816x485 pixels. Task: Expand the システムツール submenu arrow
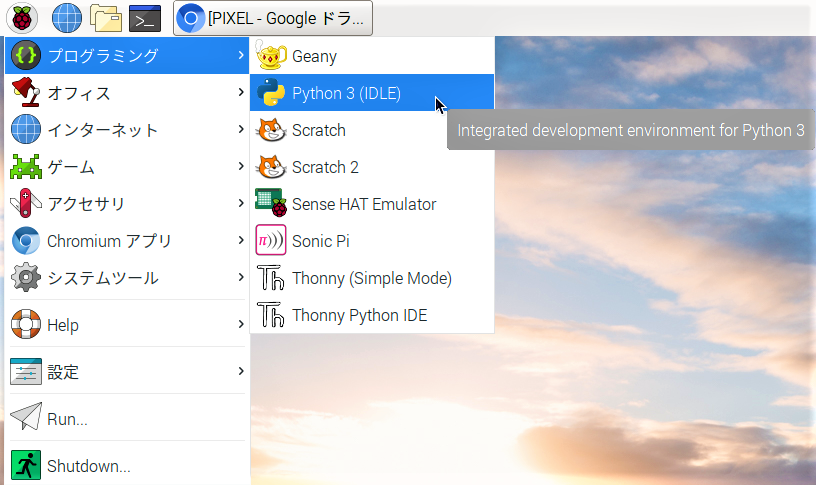click(240, 277)
